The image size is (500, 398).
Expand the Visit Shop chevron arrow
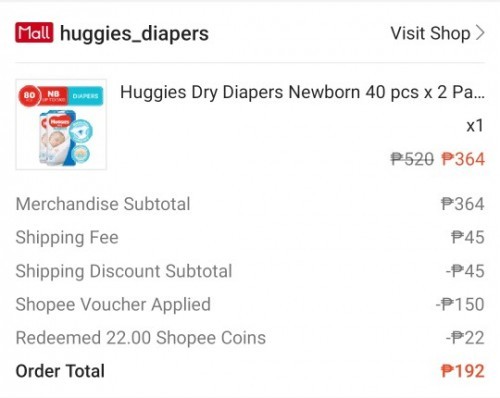(480, 33)
